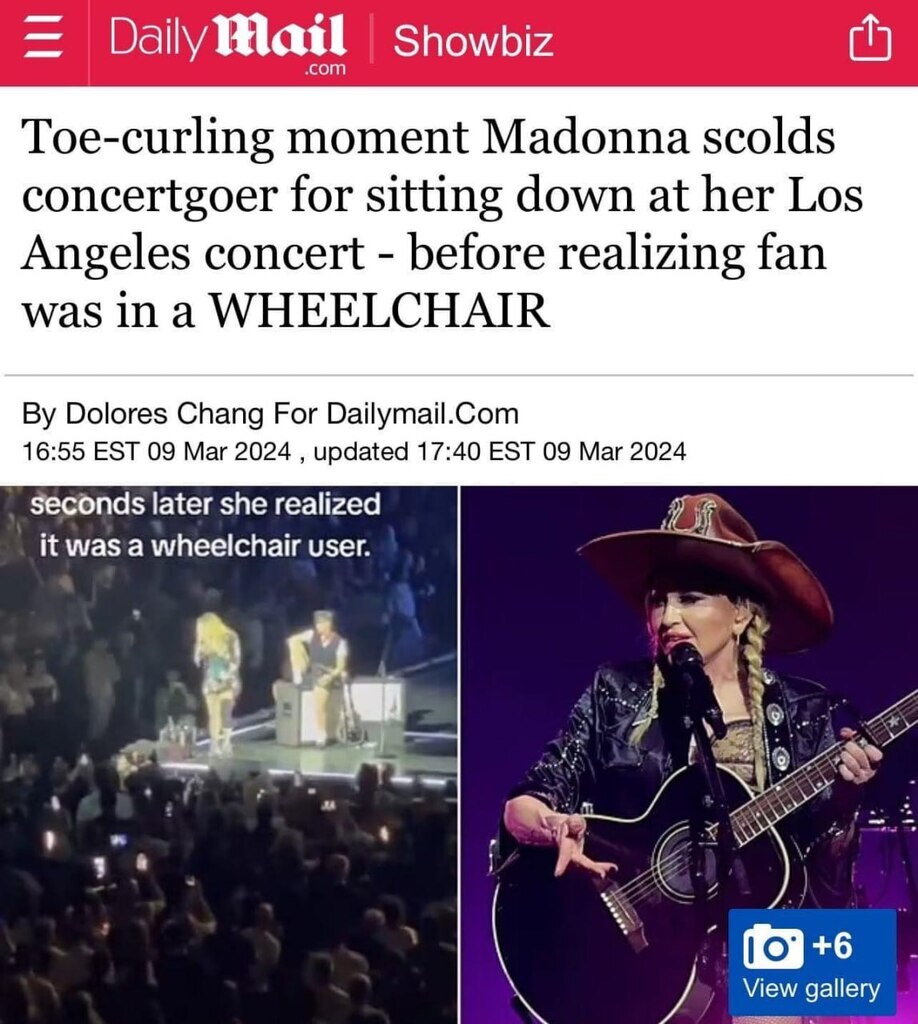Open the concert crowd video thumbnail

229,755
